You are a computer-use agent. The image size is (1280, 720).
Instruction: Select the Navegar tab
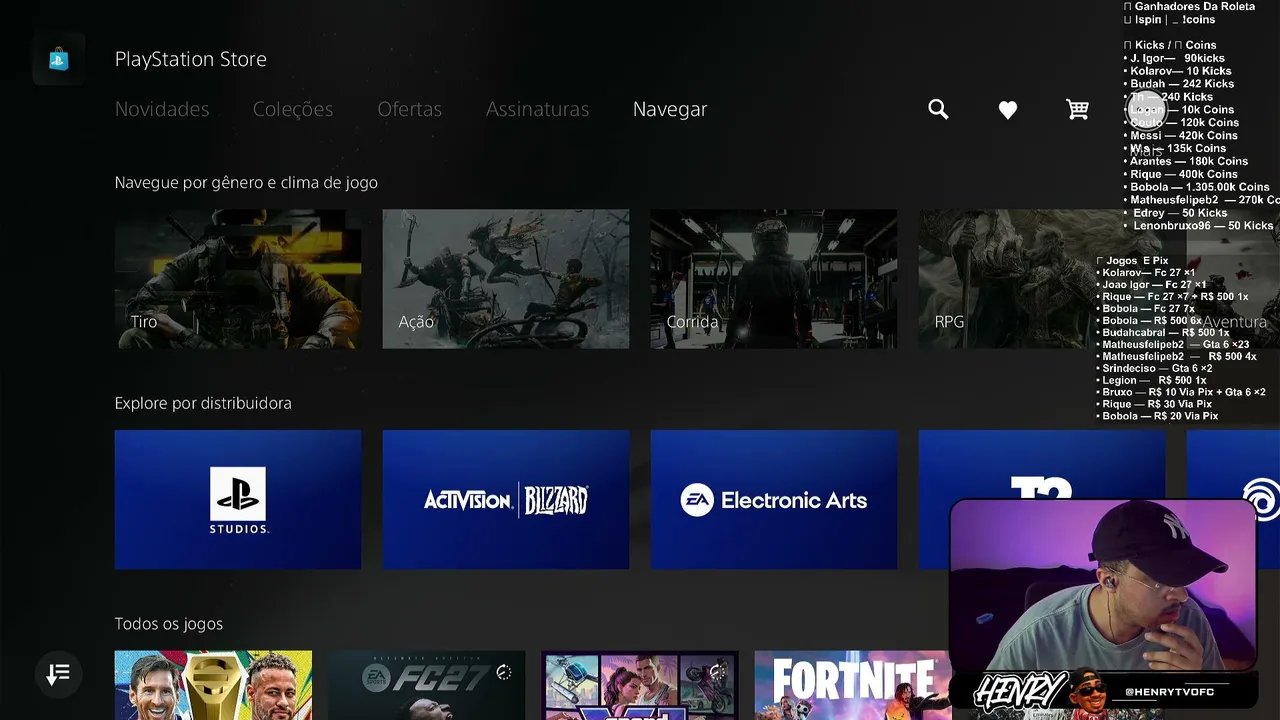(x=670, y=109)
